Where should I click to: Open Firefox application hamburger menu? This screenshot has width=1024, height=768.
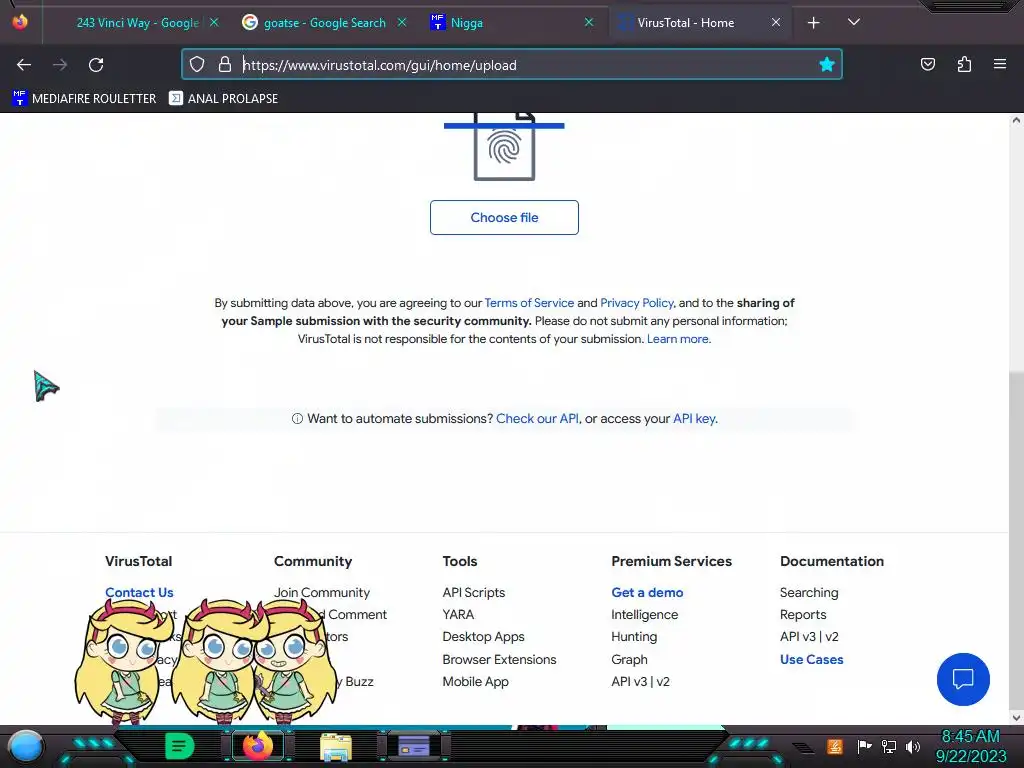(1000, 64)
